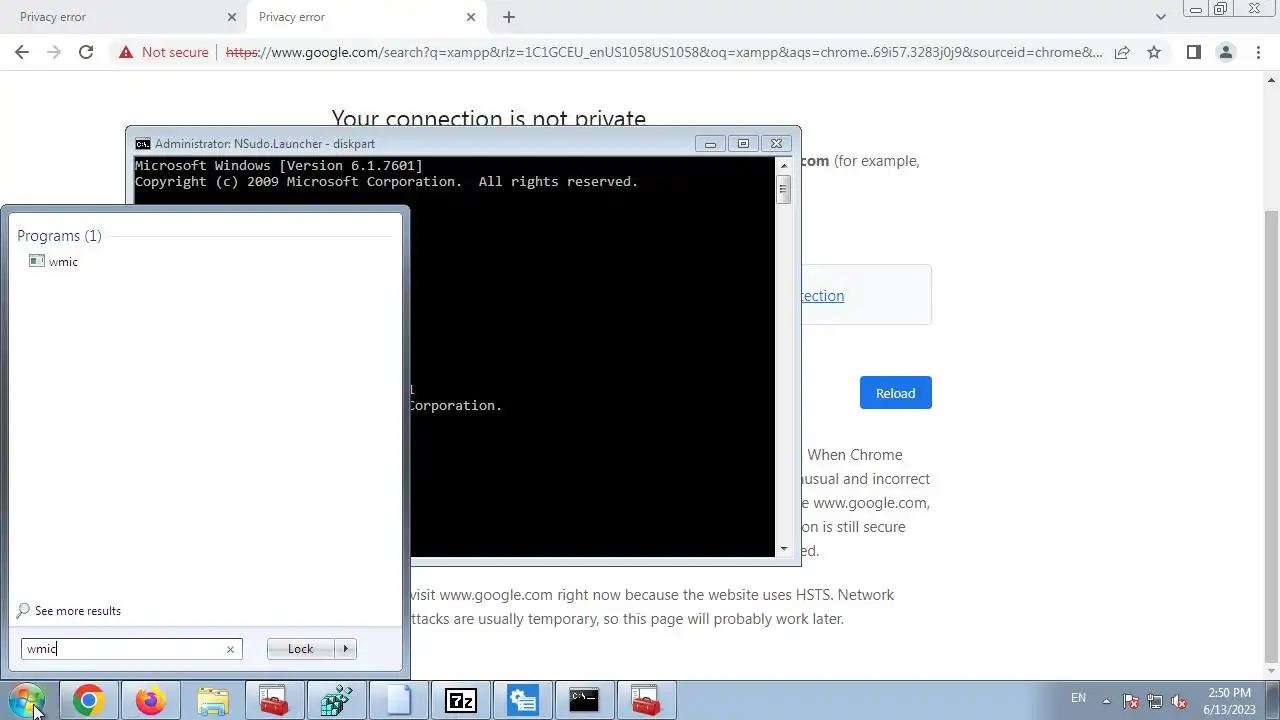
Task: Open a new Chrome tab
Action: pos(509,17)
